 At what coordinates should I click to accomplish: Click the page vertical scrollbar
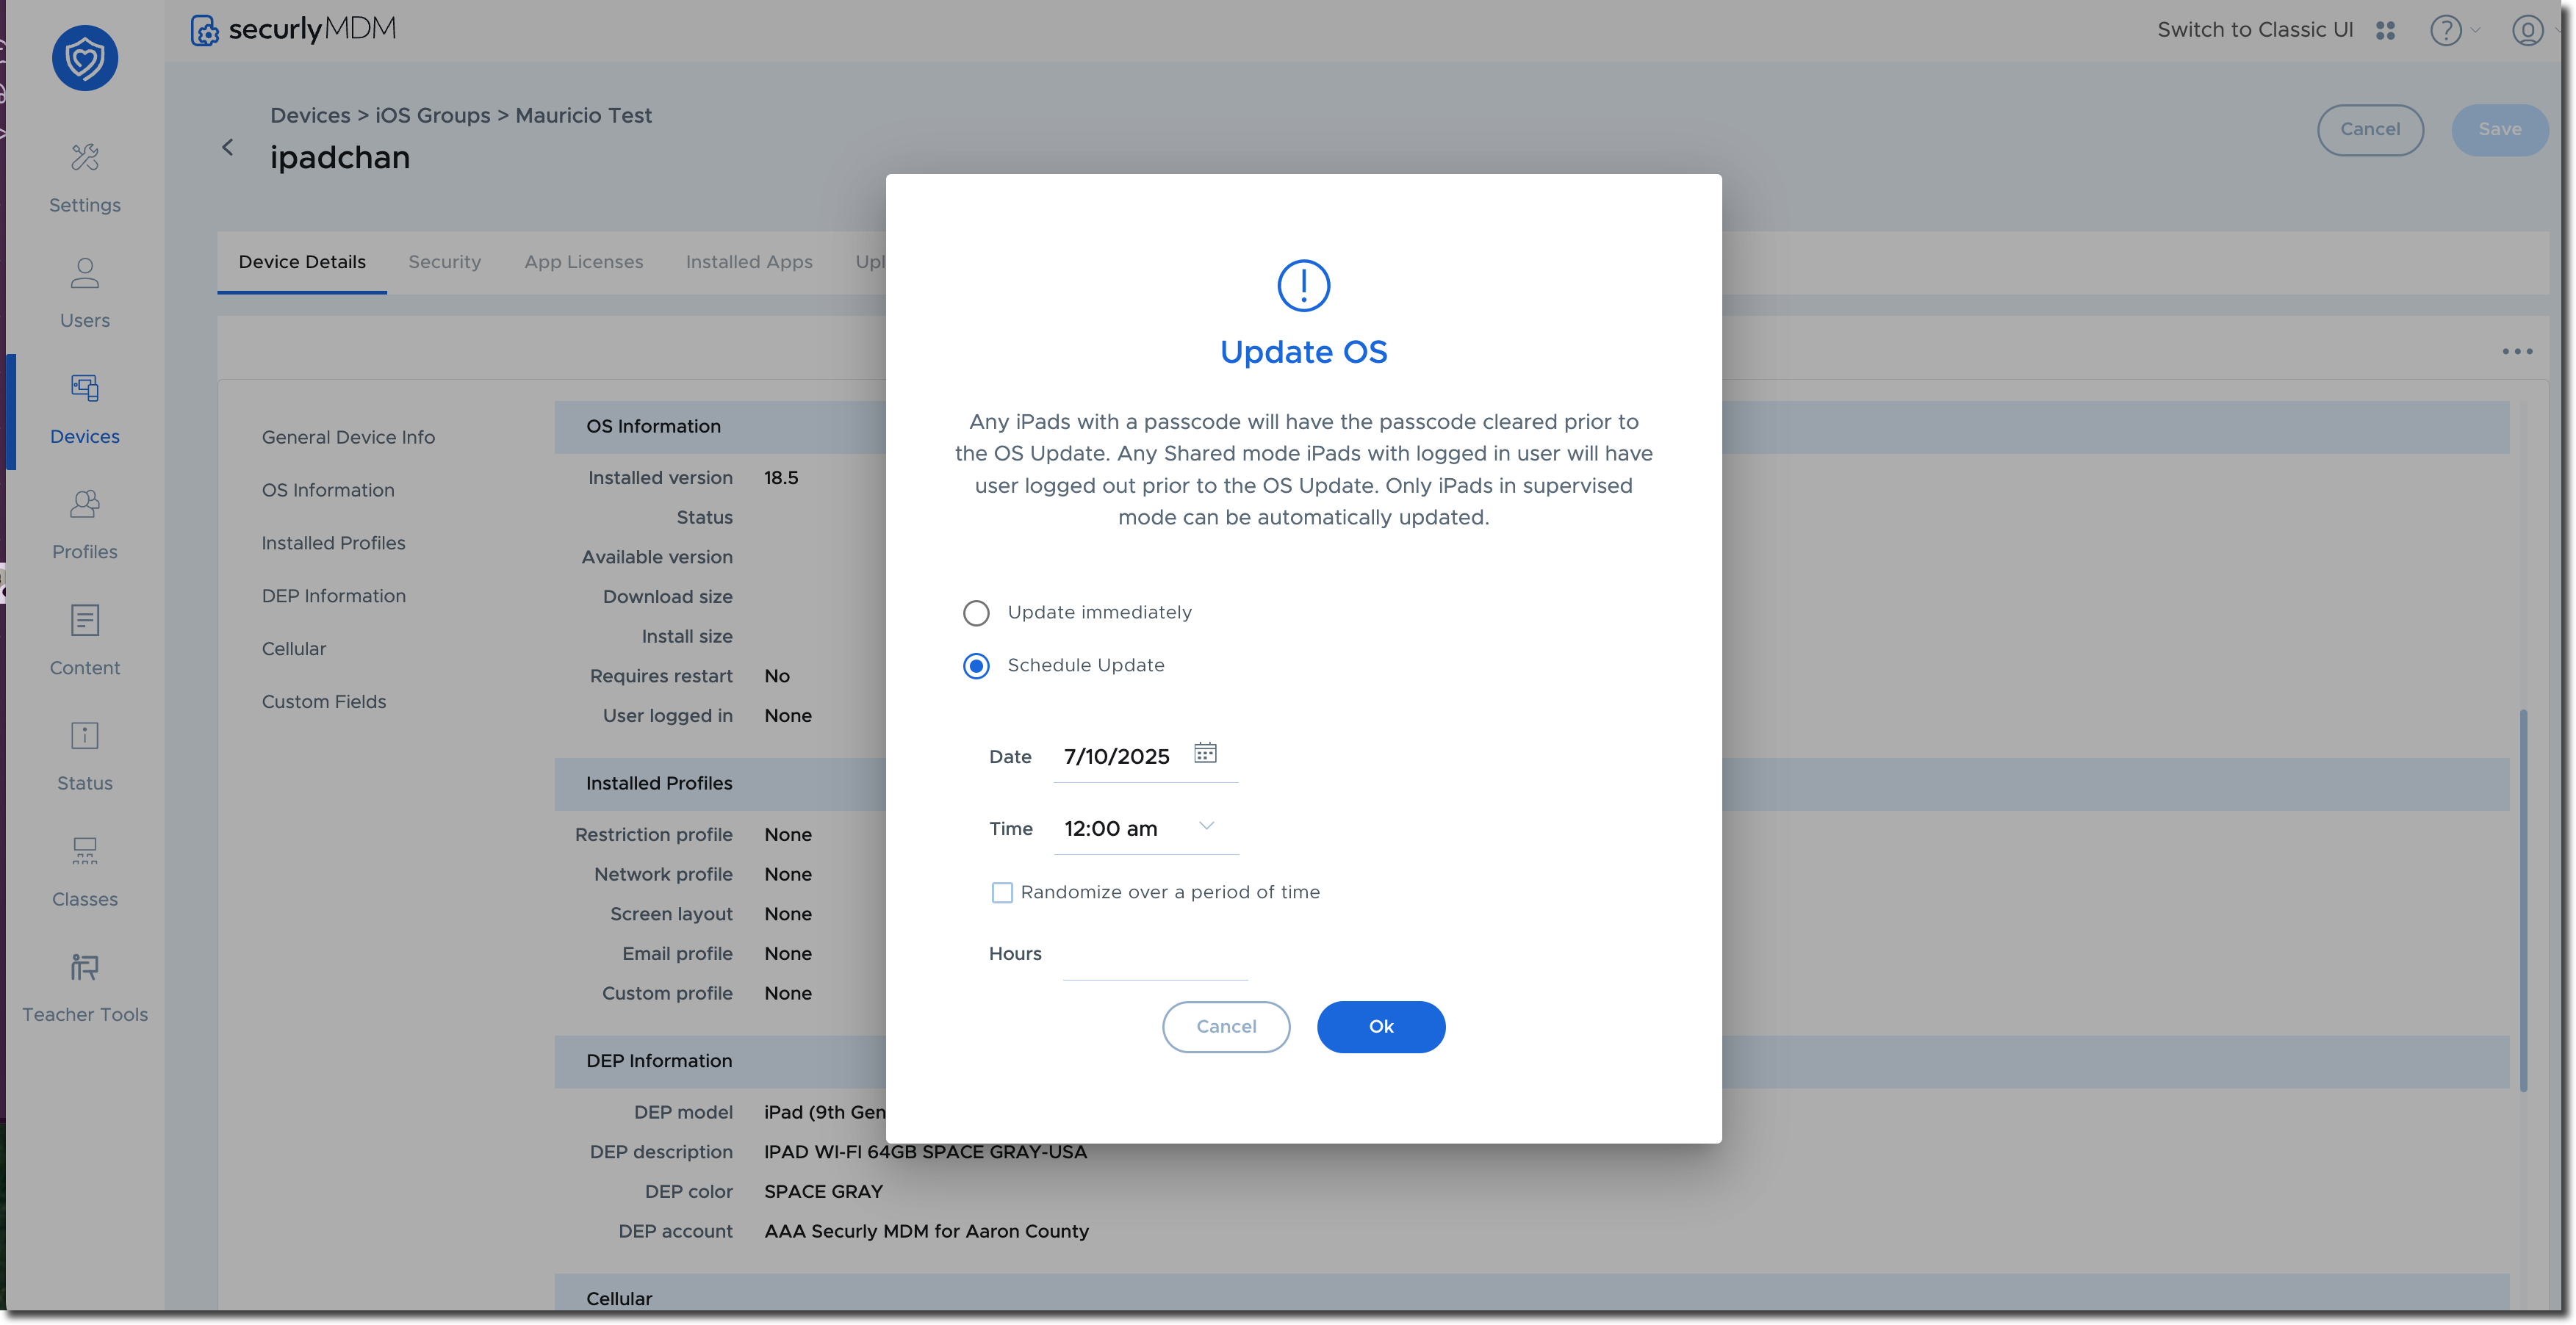click(2523, 900)
